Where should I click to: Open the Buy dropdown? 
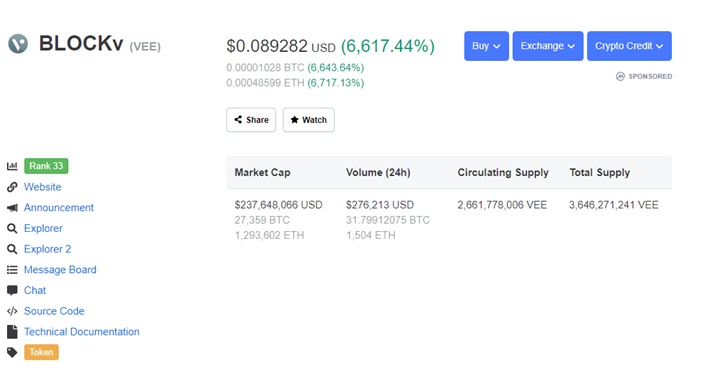click(x=486, y=46)
